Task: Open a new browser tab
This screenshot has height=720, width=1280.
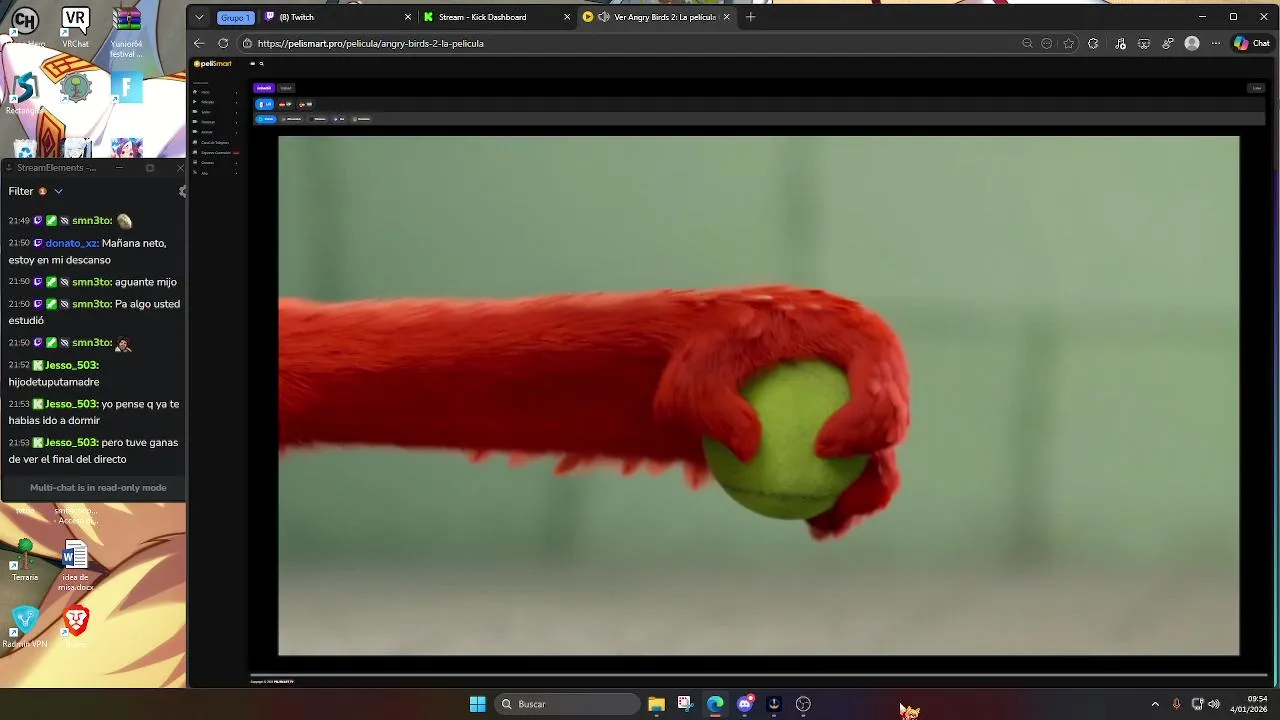Action: click(x=750, y=17)
